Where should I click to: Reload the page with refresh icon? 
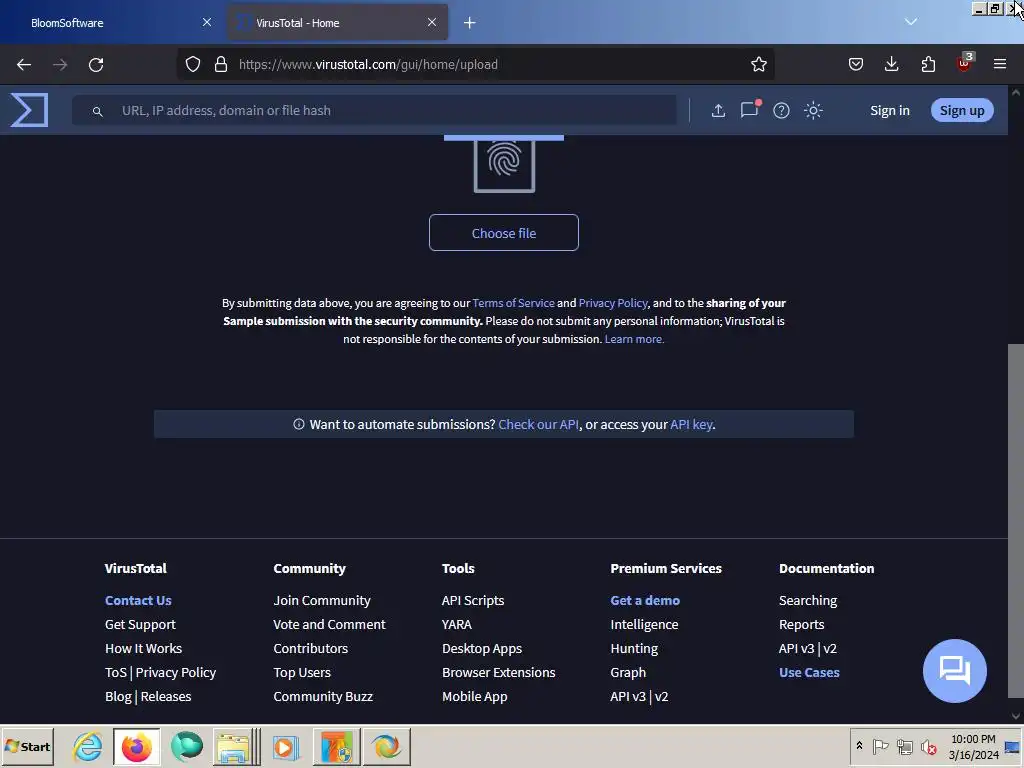tap(96, 65)
